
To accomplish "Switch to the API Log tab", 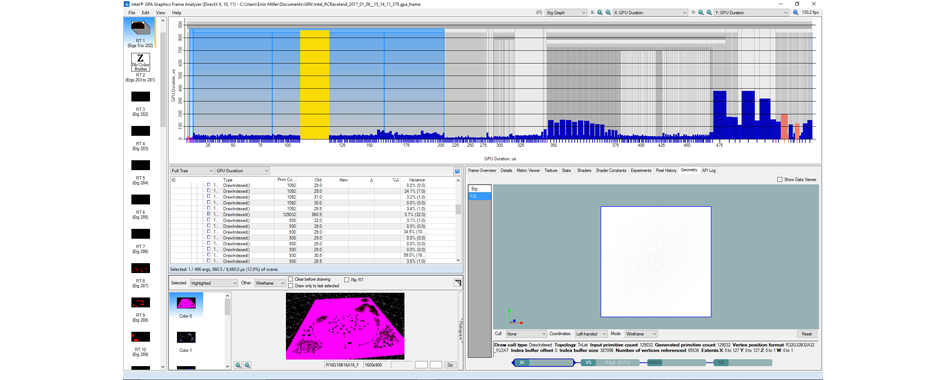I will 708,170.
